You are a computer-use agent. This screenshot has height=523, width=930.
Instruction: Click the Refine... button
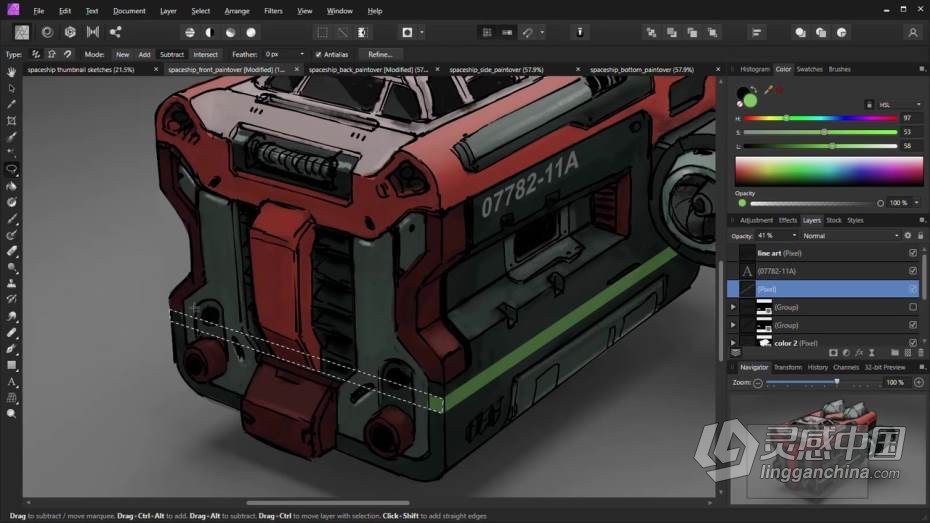[x=380, y=55]
